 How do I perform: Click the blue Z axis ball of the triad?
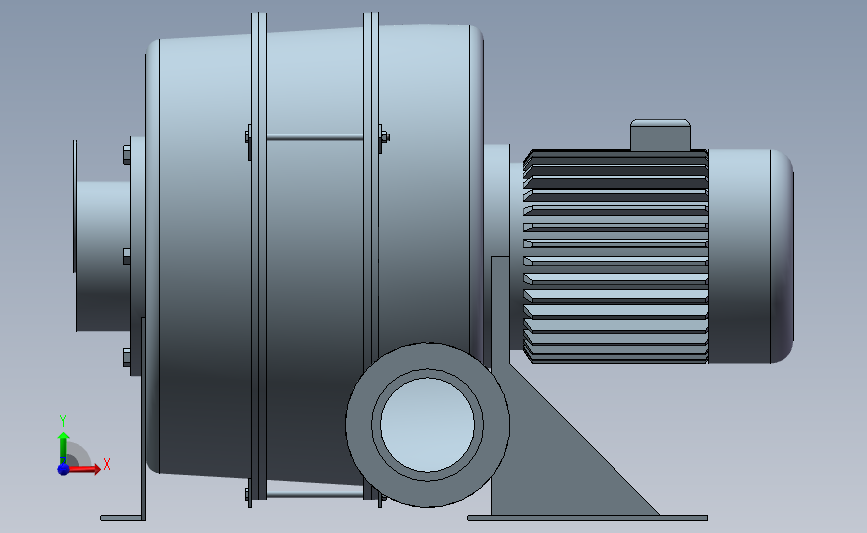point(63,469)
